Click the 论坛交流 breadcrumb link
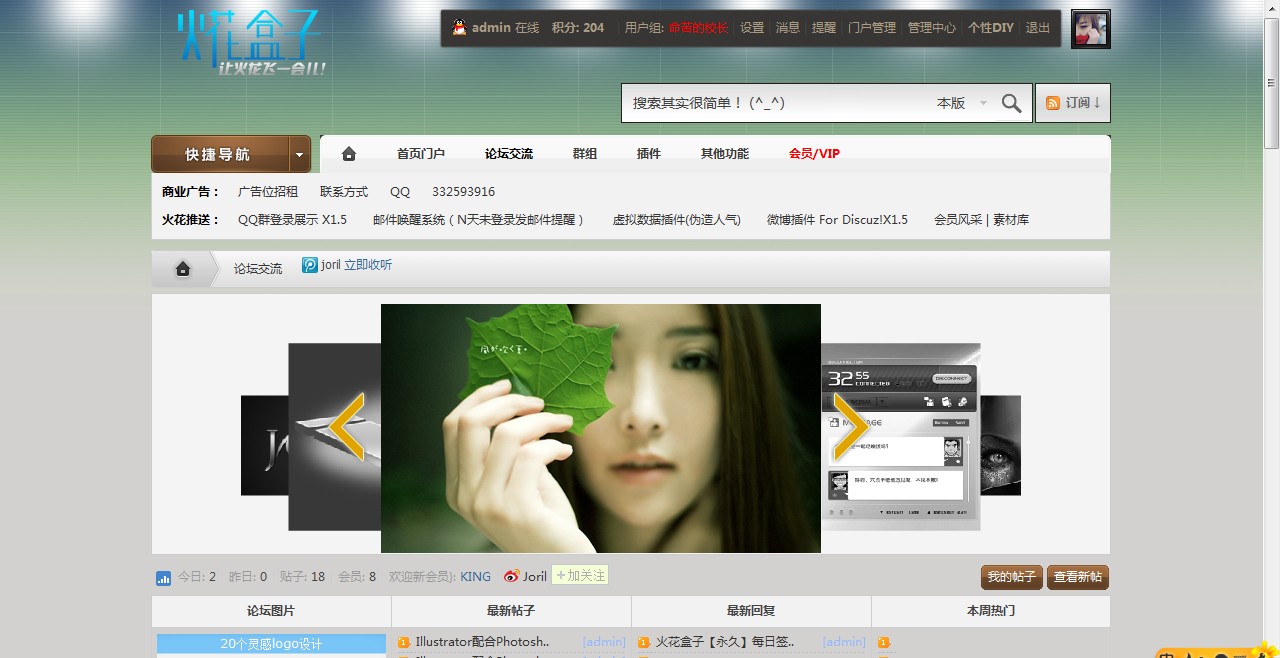1280x658 pixels. coord(258,269)
